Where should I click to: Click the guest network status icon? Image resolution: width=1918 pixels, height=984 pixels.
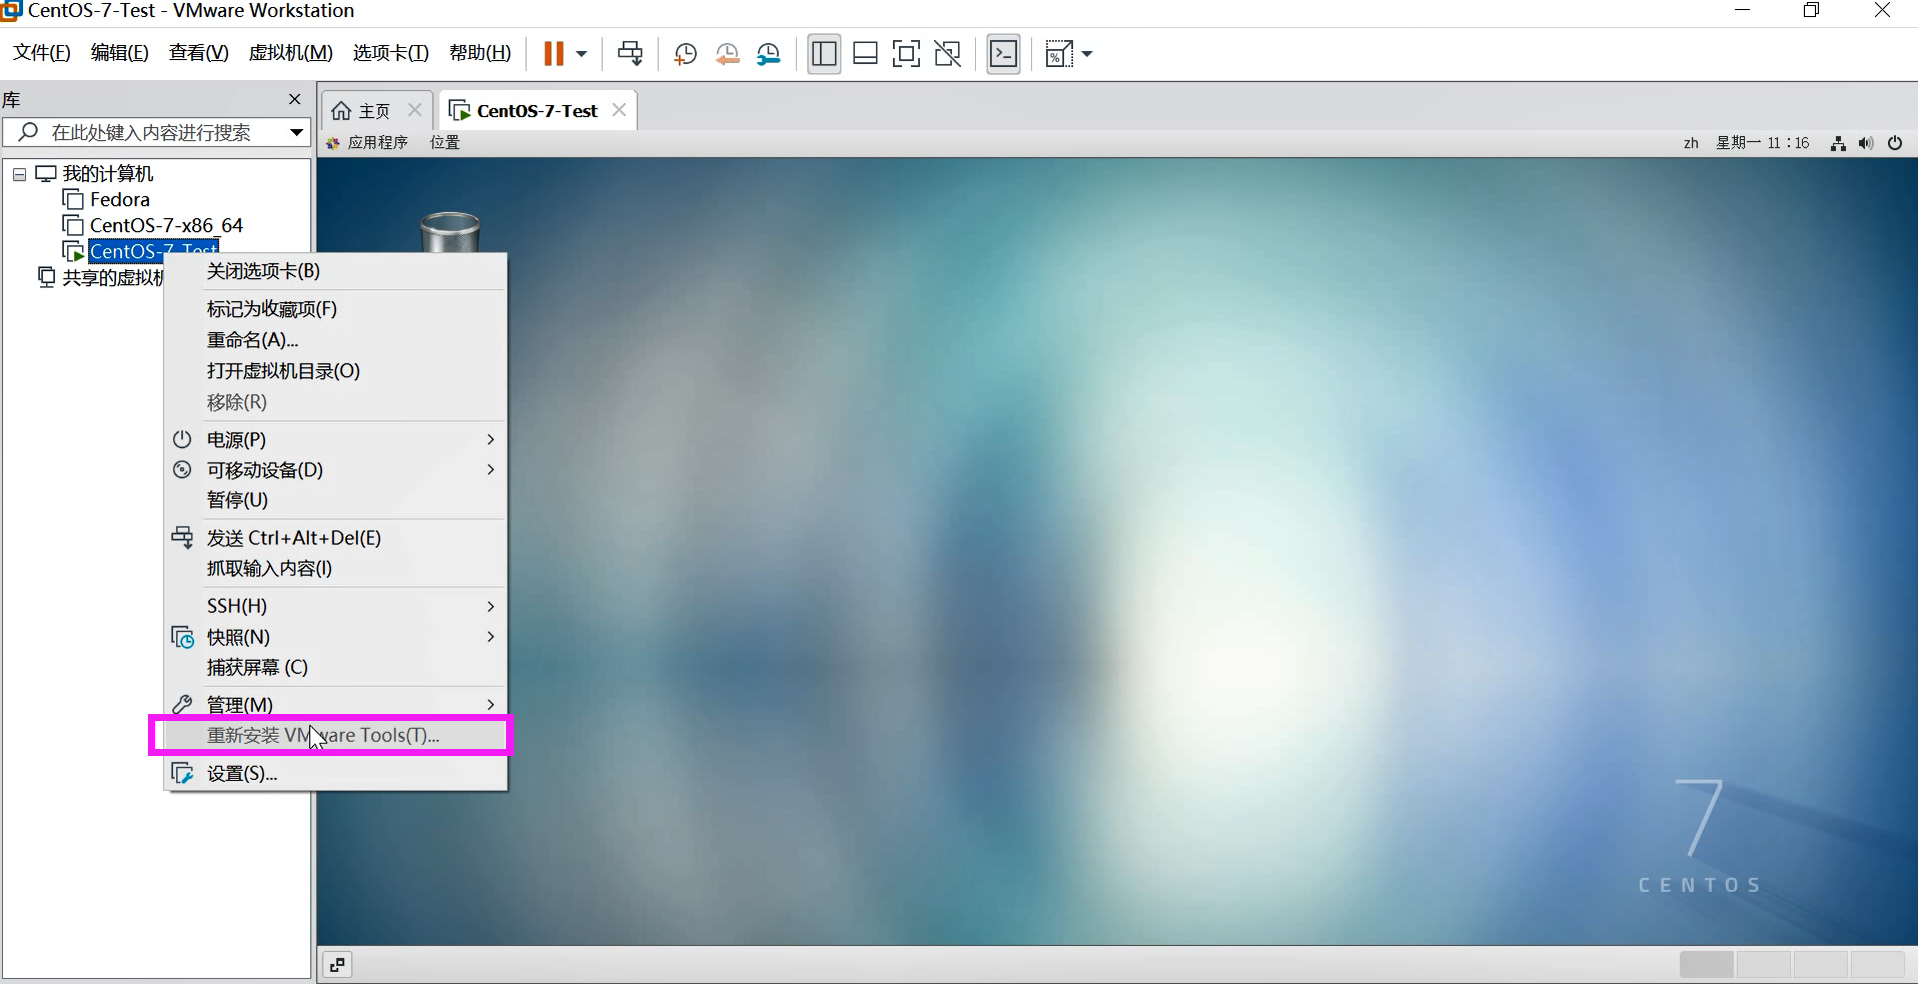coord(1838,143)
